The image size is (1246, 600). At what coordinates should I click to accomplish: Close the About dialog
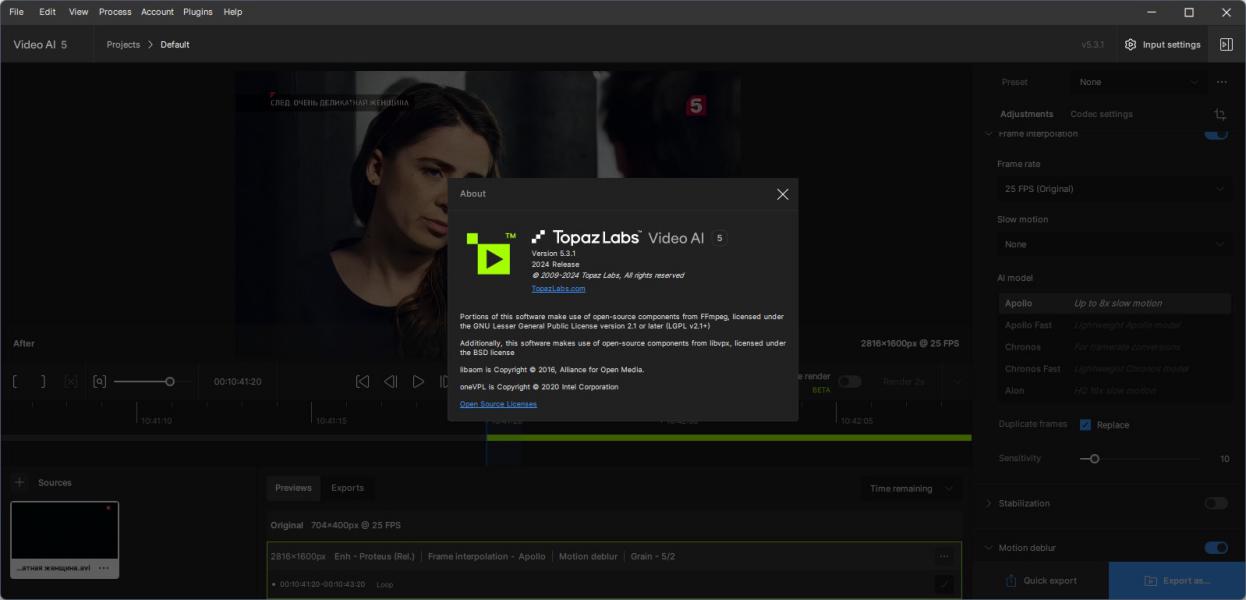[782, 194]
